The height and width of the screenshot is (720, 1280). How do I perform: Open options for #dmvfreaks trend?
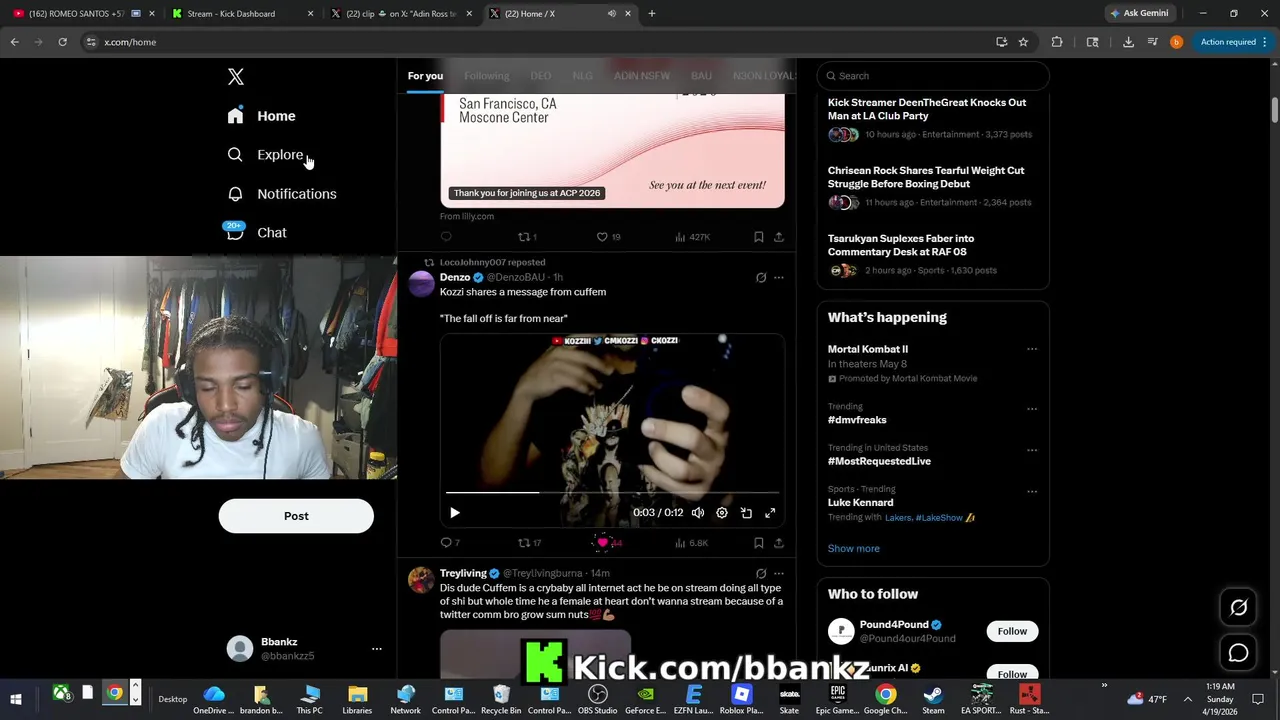pyautogui.click(x=1032, y=409)
